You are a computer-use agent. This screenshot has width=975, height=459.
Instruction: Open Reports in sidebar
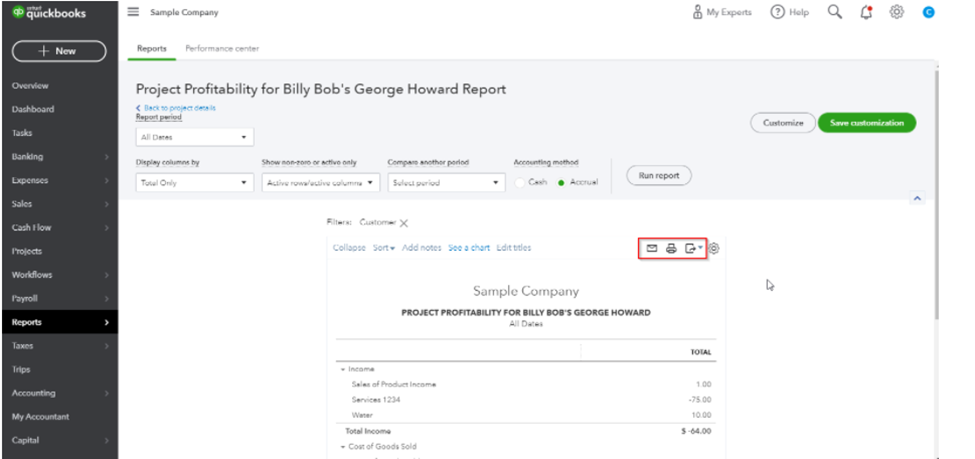coord(59,322)
